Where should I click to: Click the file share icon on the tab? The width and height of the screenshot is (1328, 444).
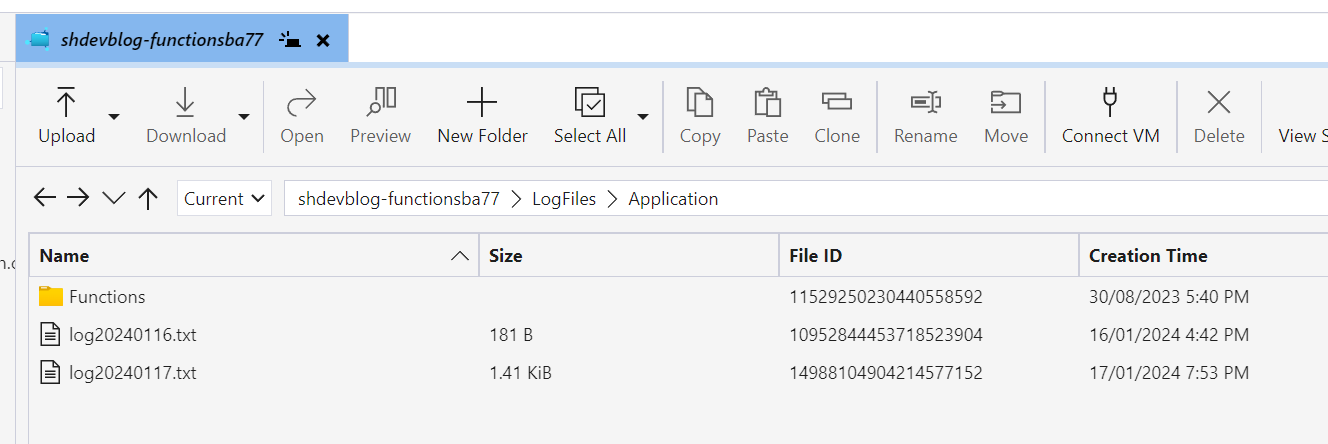tap(38, 40)
